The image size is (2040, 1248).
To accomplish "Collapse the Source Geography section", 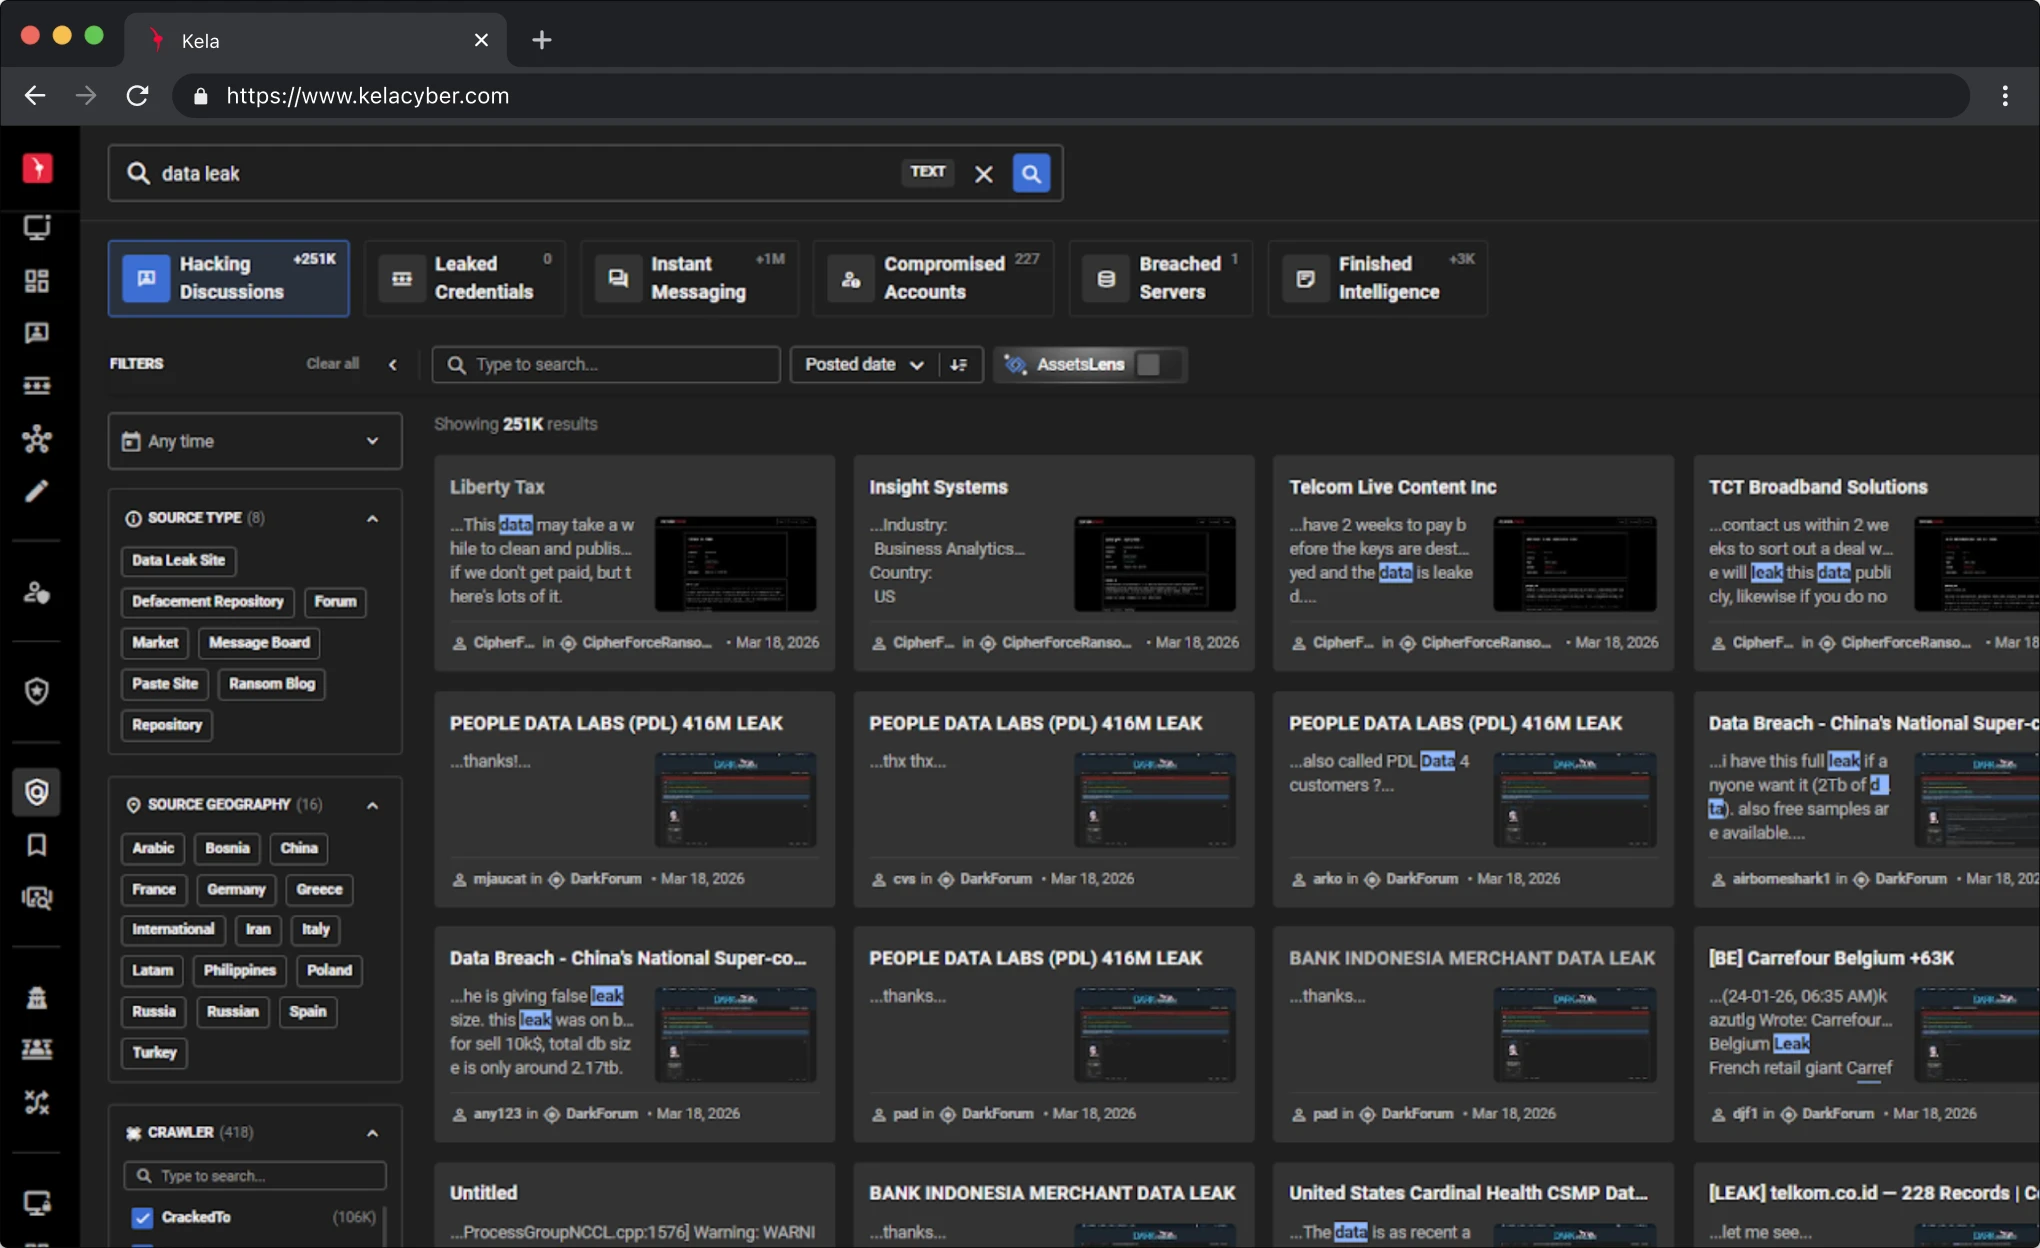I will [x=372, y=805].
